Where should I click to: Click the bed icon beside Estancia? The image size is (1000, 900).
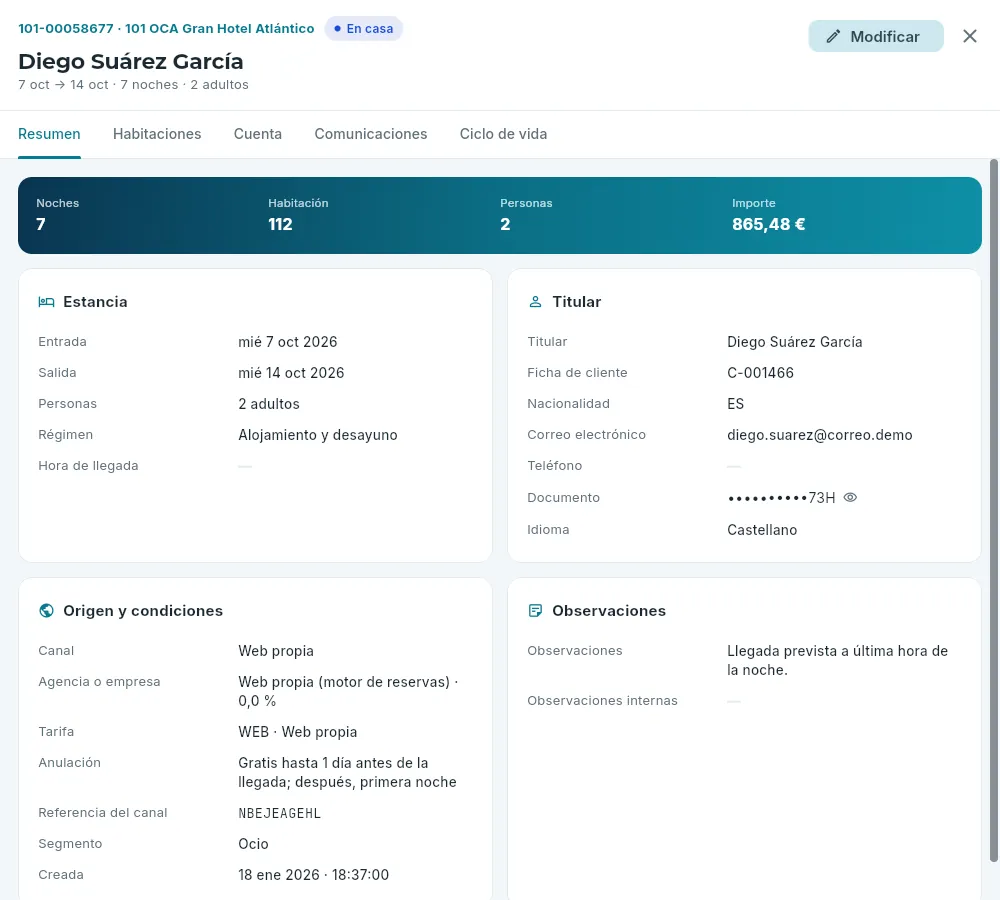[x=46, y=302]
